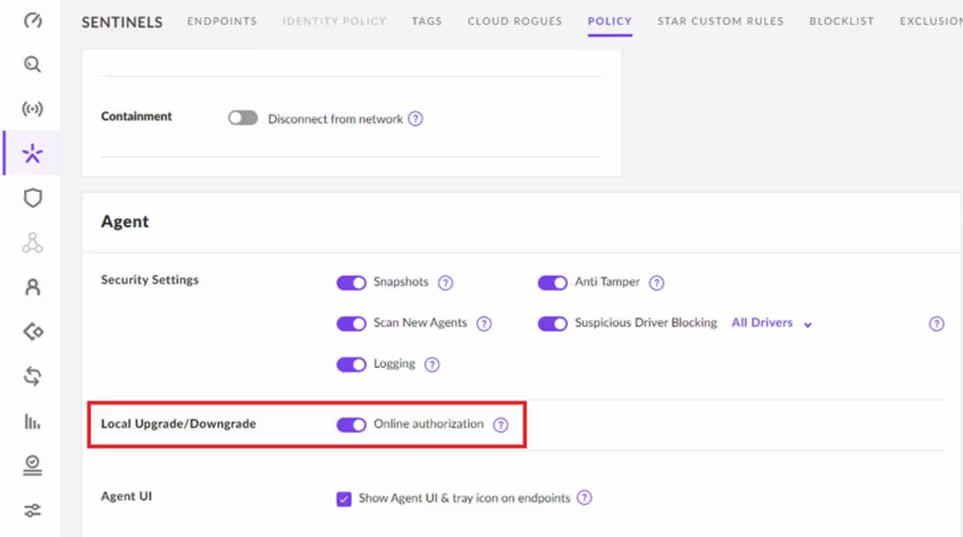Click the Agent section heading
This screenshot has height=537, width=963.
tap(125, 221)
